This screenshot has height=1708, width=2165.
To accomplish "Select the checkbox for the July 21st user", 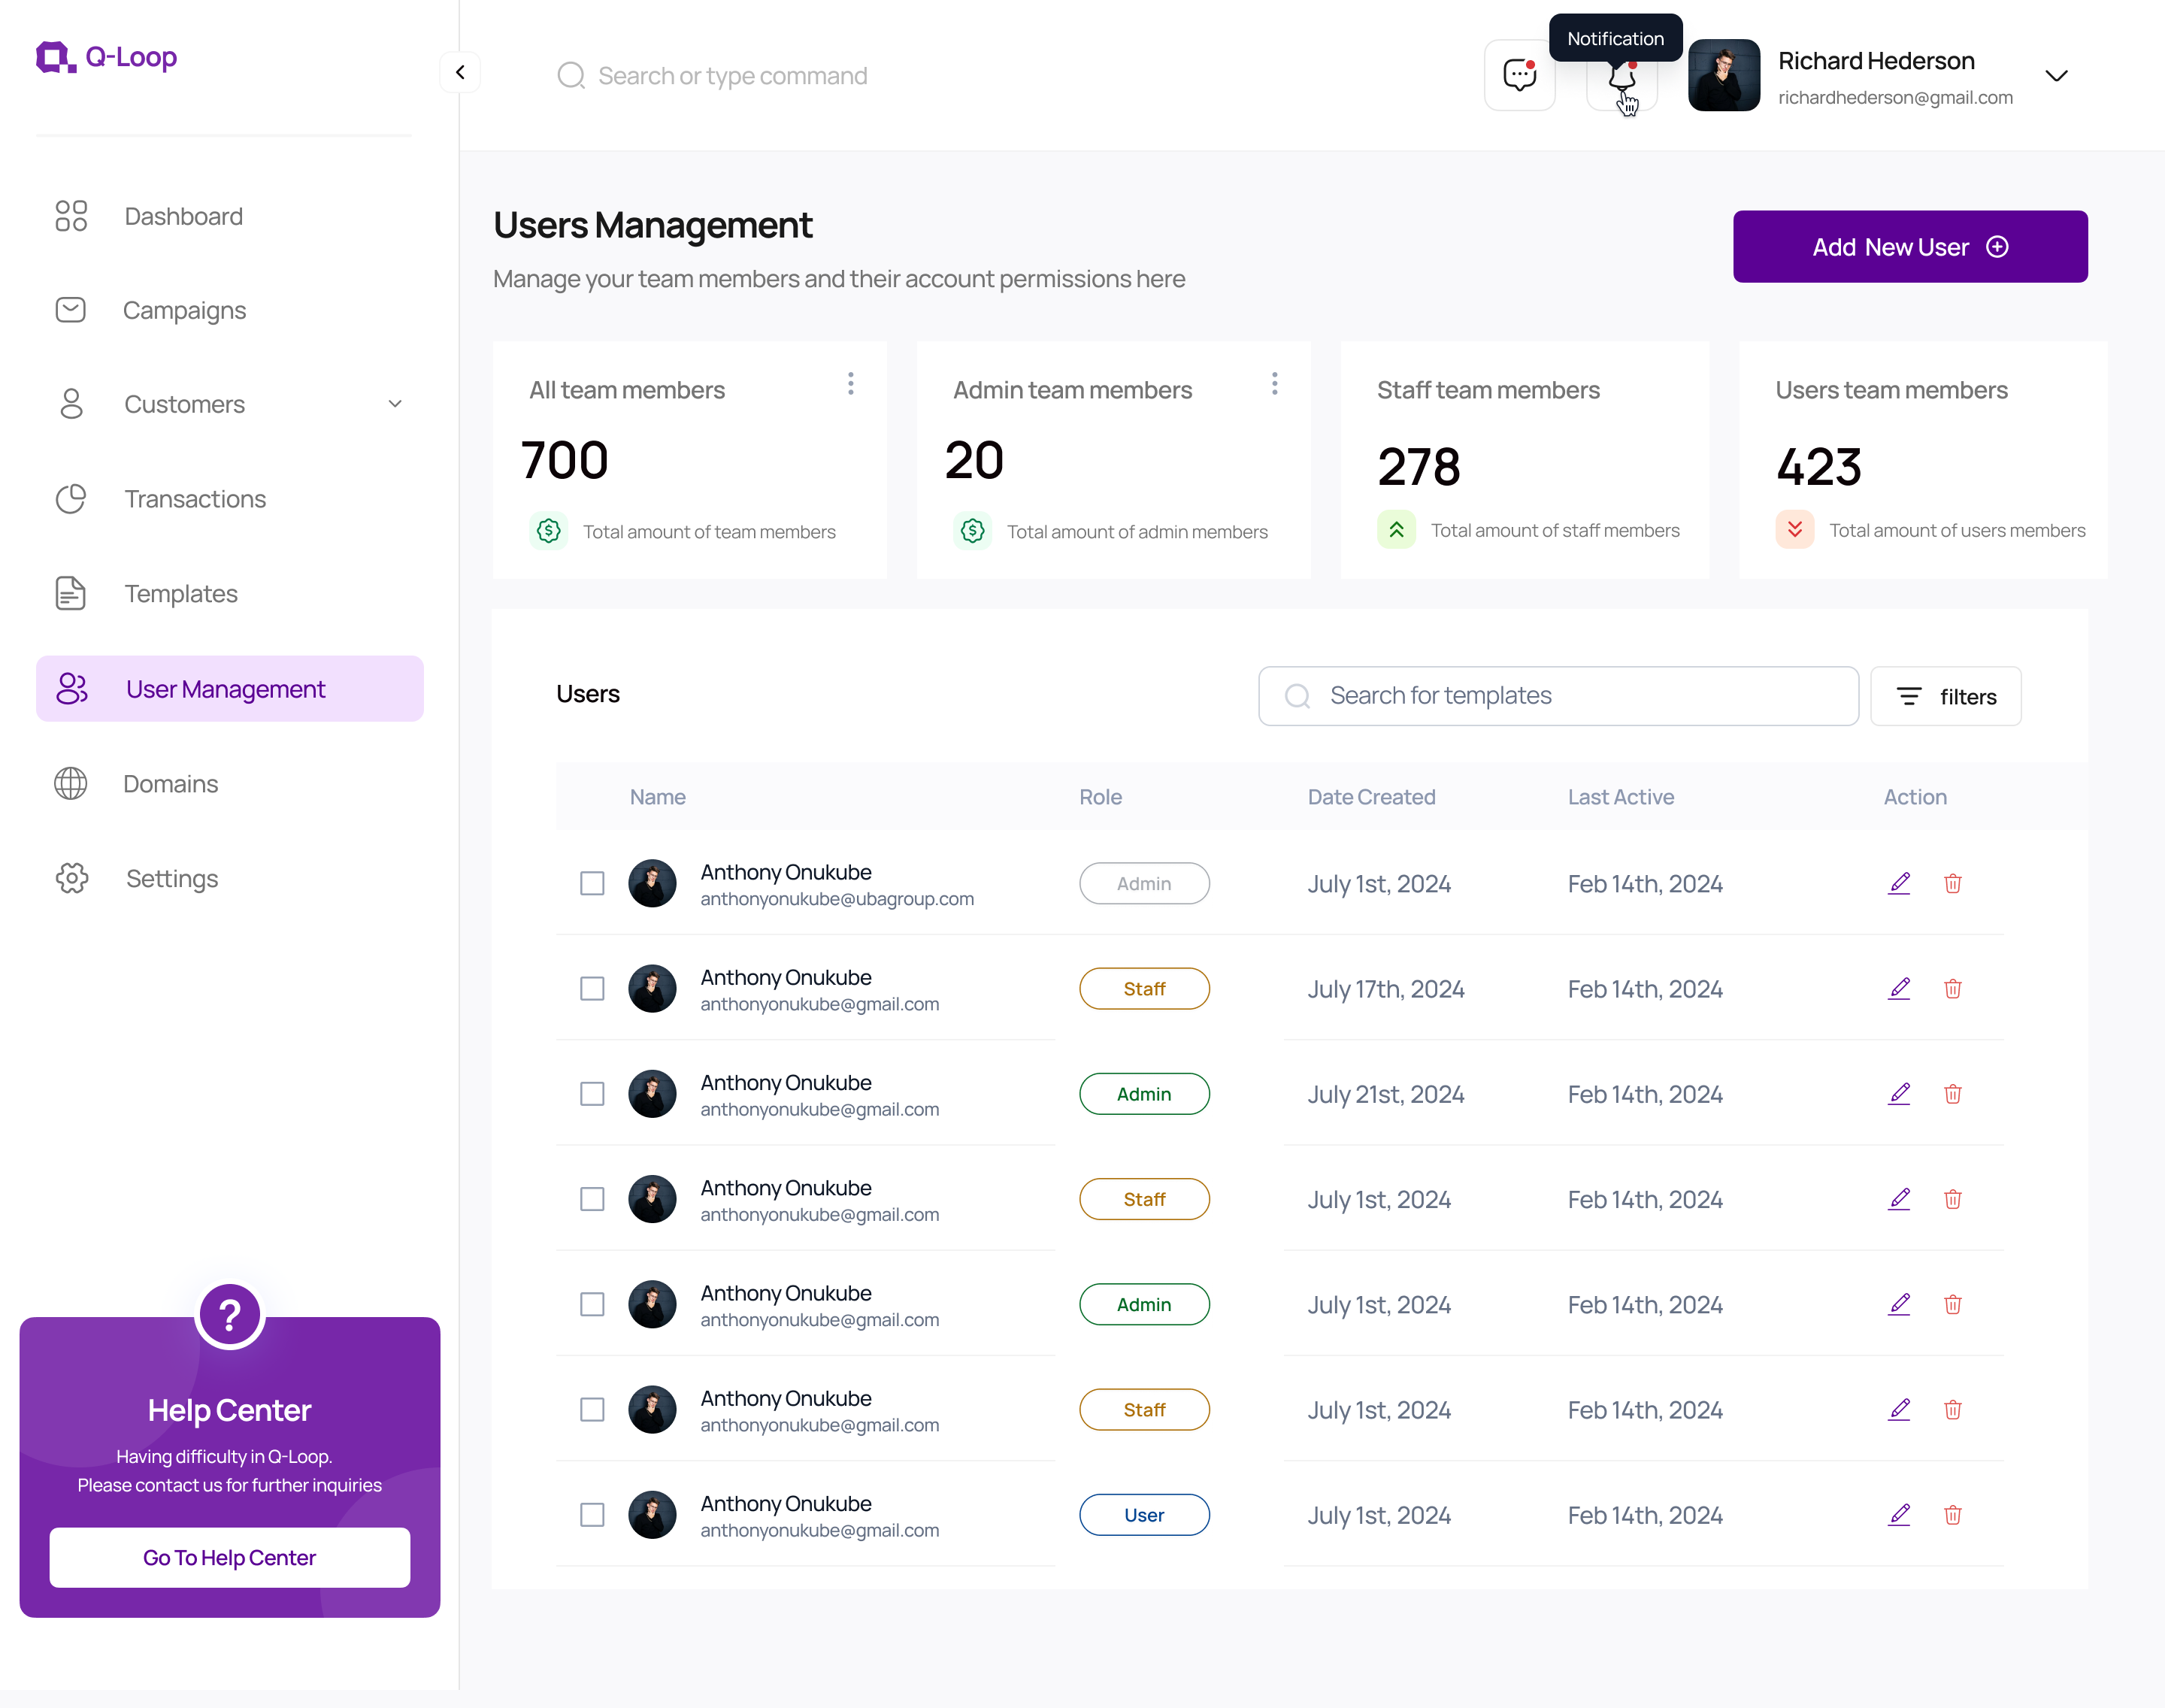I will (x=592, y=1093).
